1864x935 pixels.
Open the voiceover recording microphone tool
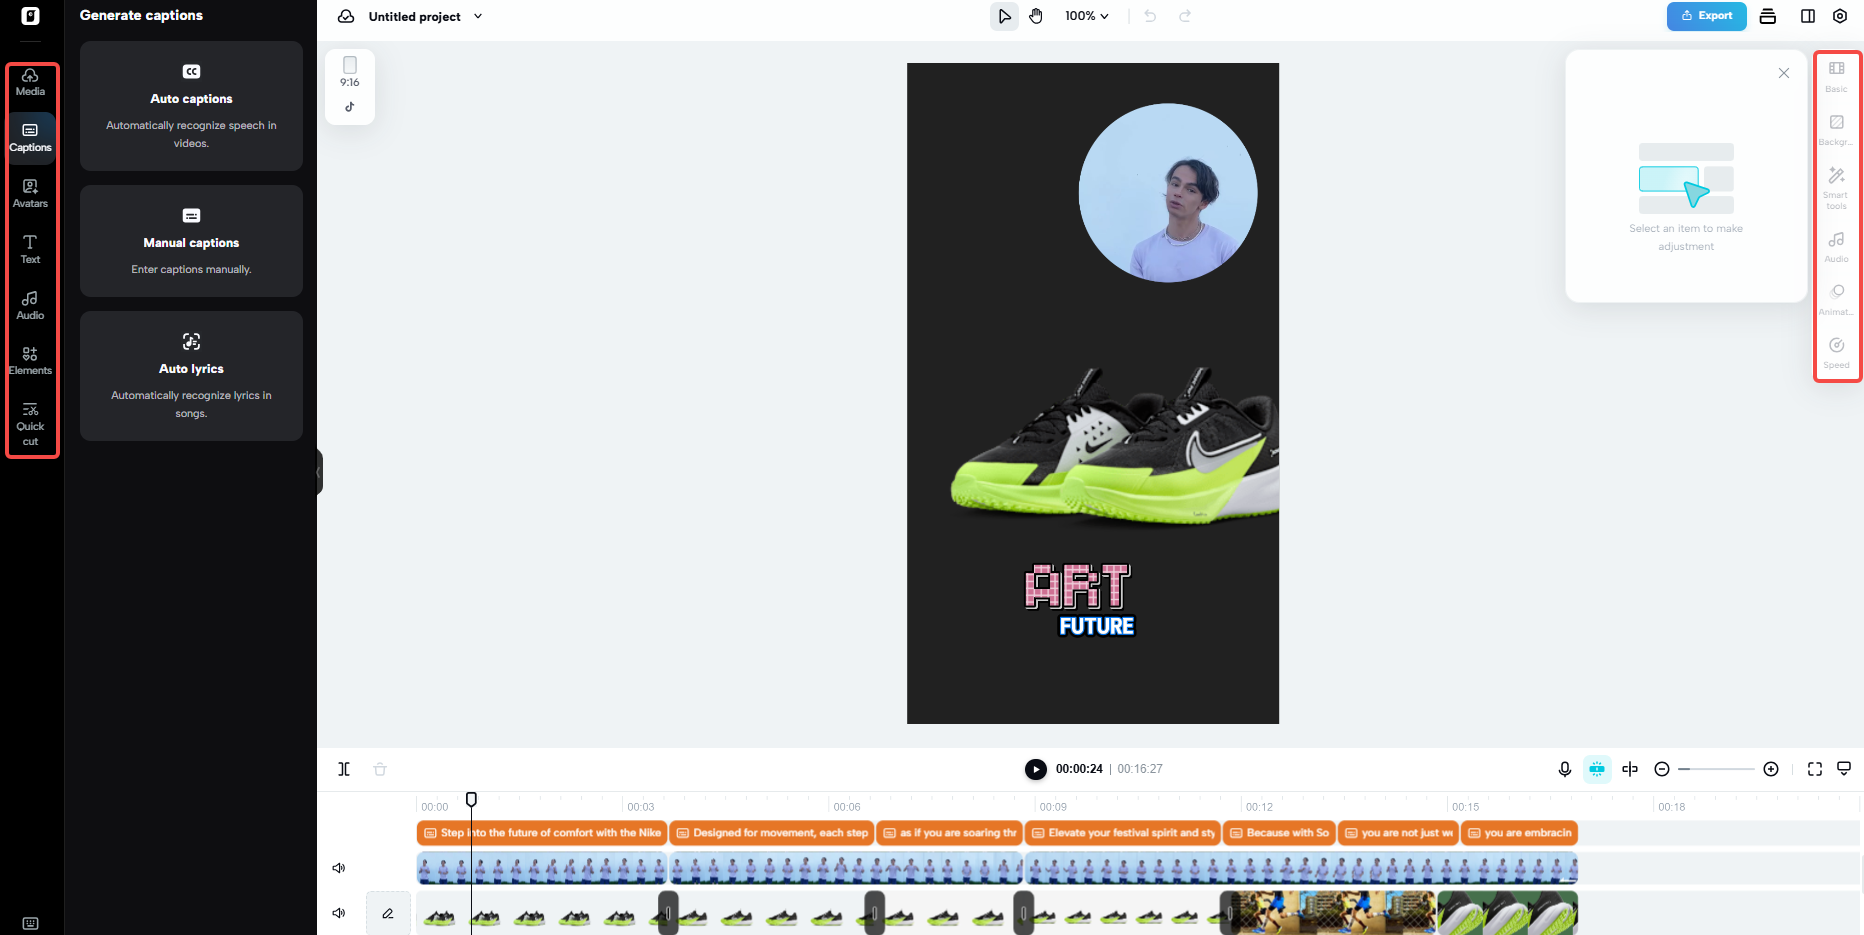(1565, 769)
